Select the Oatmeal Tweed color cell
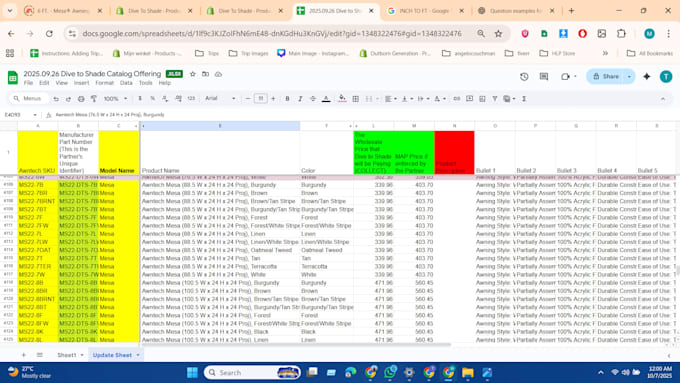The image size is (680, 383). point(327,250)
